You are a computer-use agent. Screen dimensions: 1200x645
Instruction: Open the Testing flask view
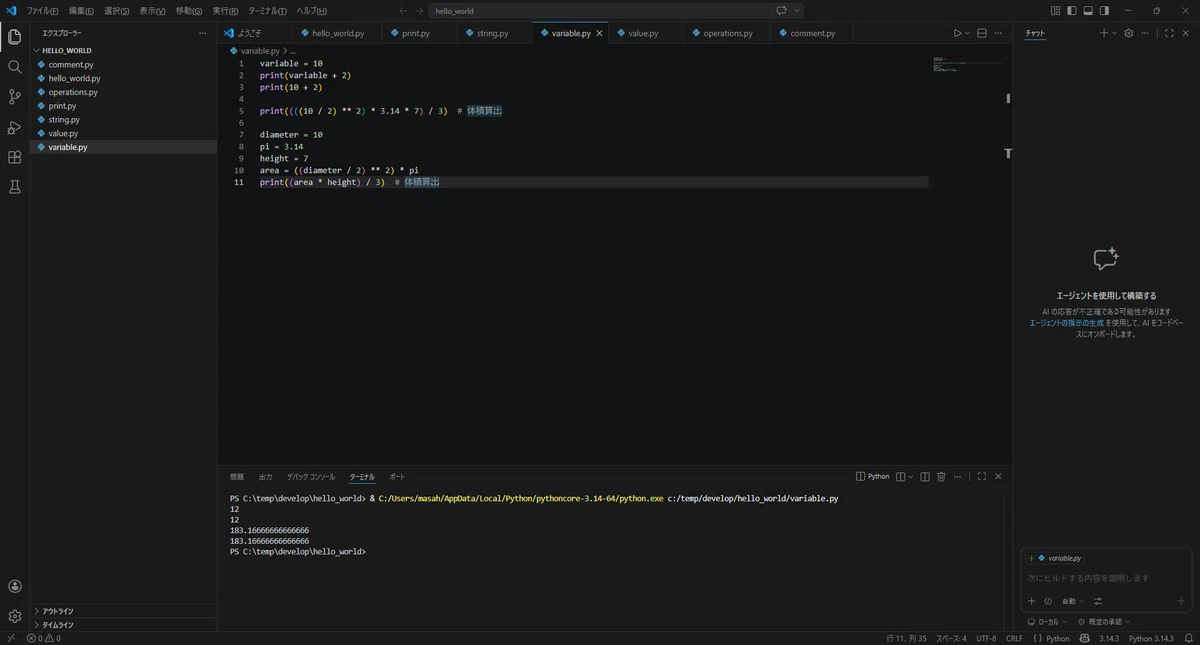click(x=14, y=187)
